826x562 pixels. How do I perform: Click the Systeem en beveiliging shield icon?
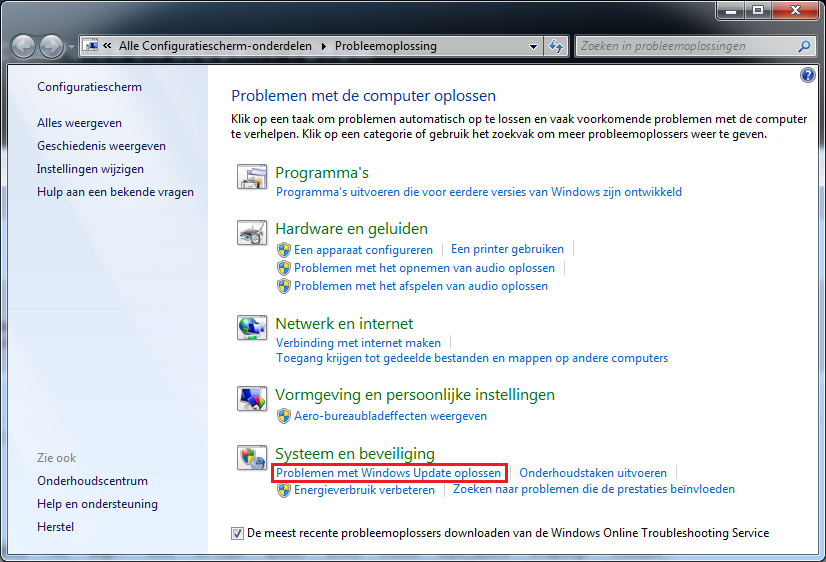[252, 457]
